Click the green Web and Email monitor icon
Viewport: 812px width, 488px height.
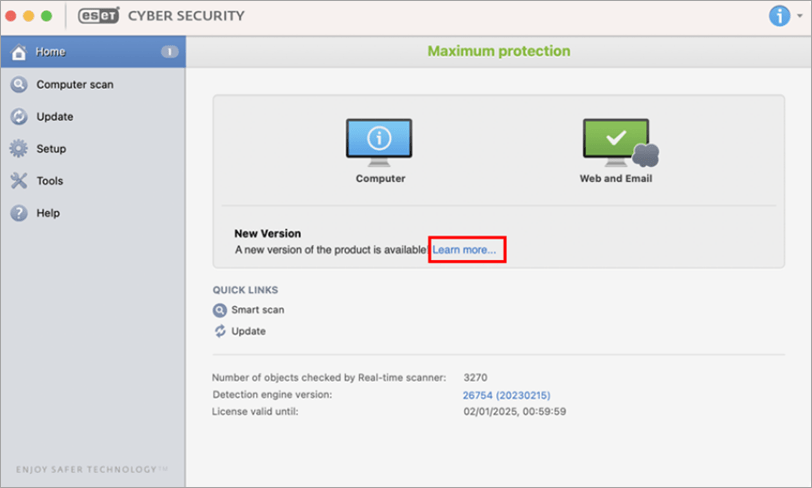click(x=620, y=142)
